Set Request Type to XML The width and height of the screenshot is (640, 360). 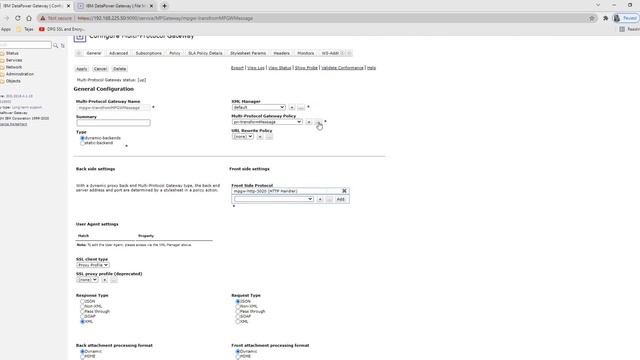click(x=238, y=322)
